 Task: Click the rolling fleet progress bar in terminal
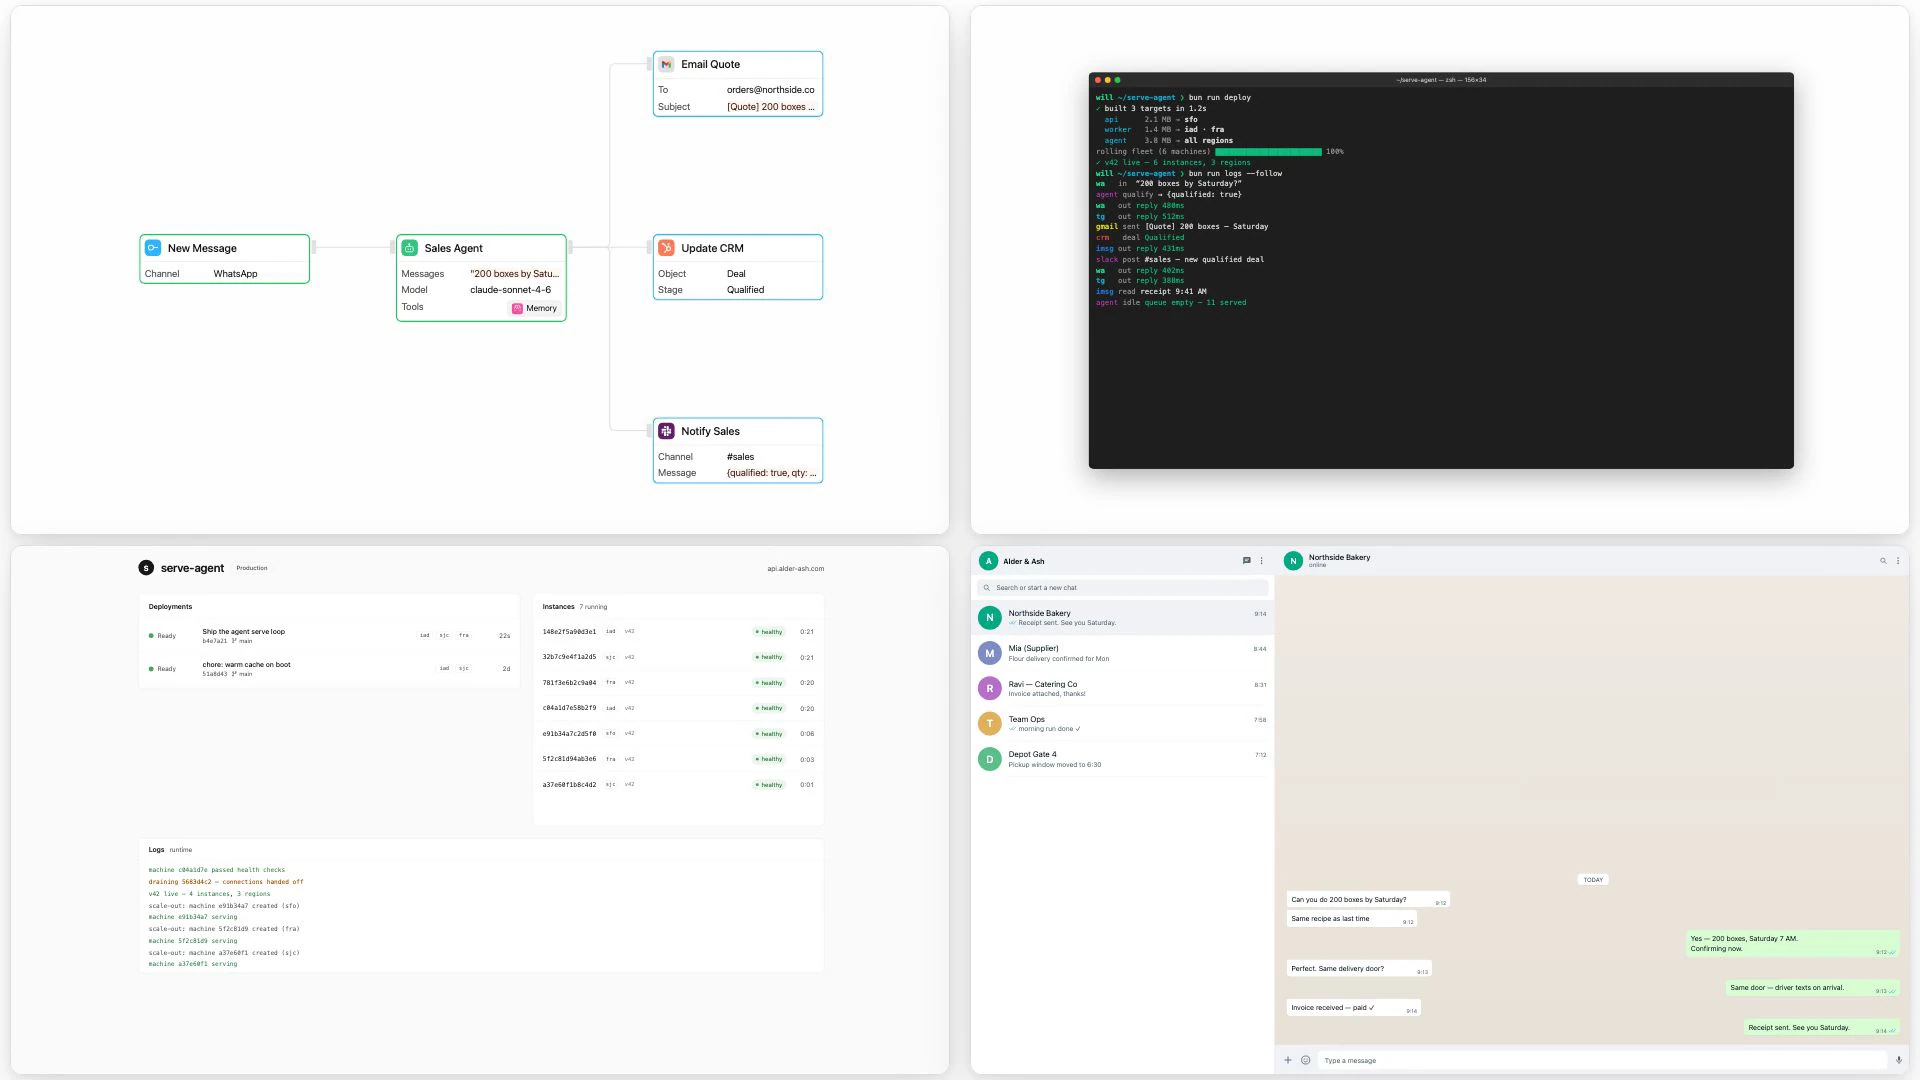pos(1268,152)
